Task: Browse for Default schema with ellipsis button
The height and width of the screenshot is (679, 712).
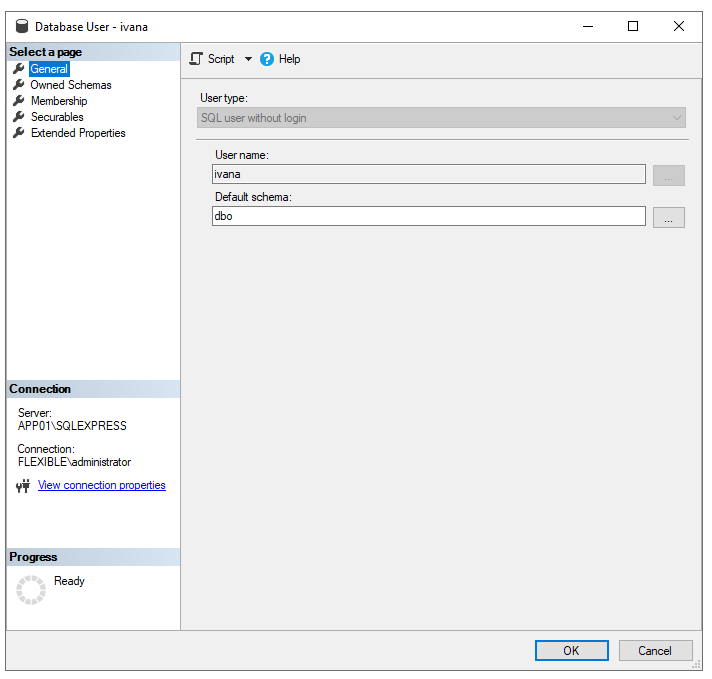Action: (668, 217)
